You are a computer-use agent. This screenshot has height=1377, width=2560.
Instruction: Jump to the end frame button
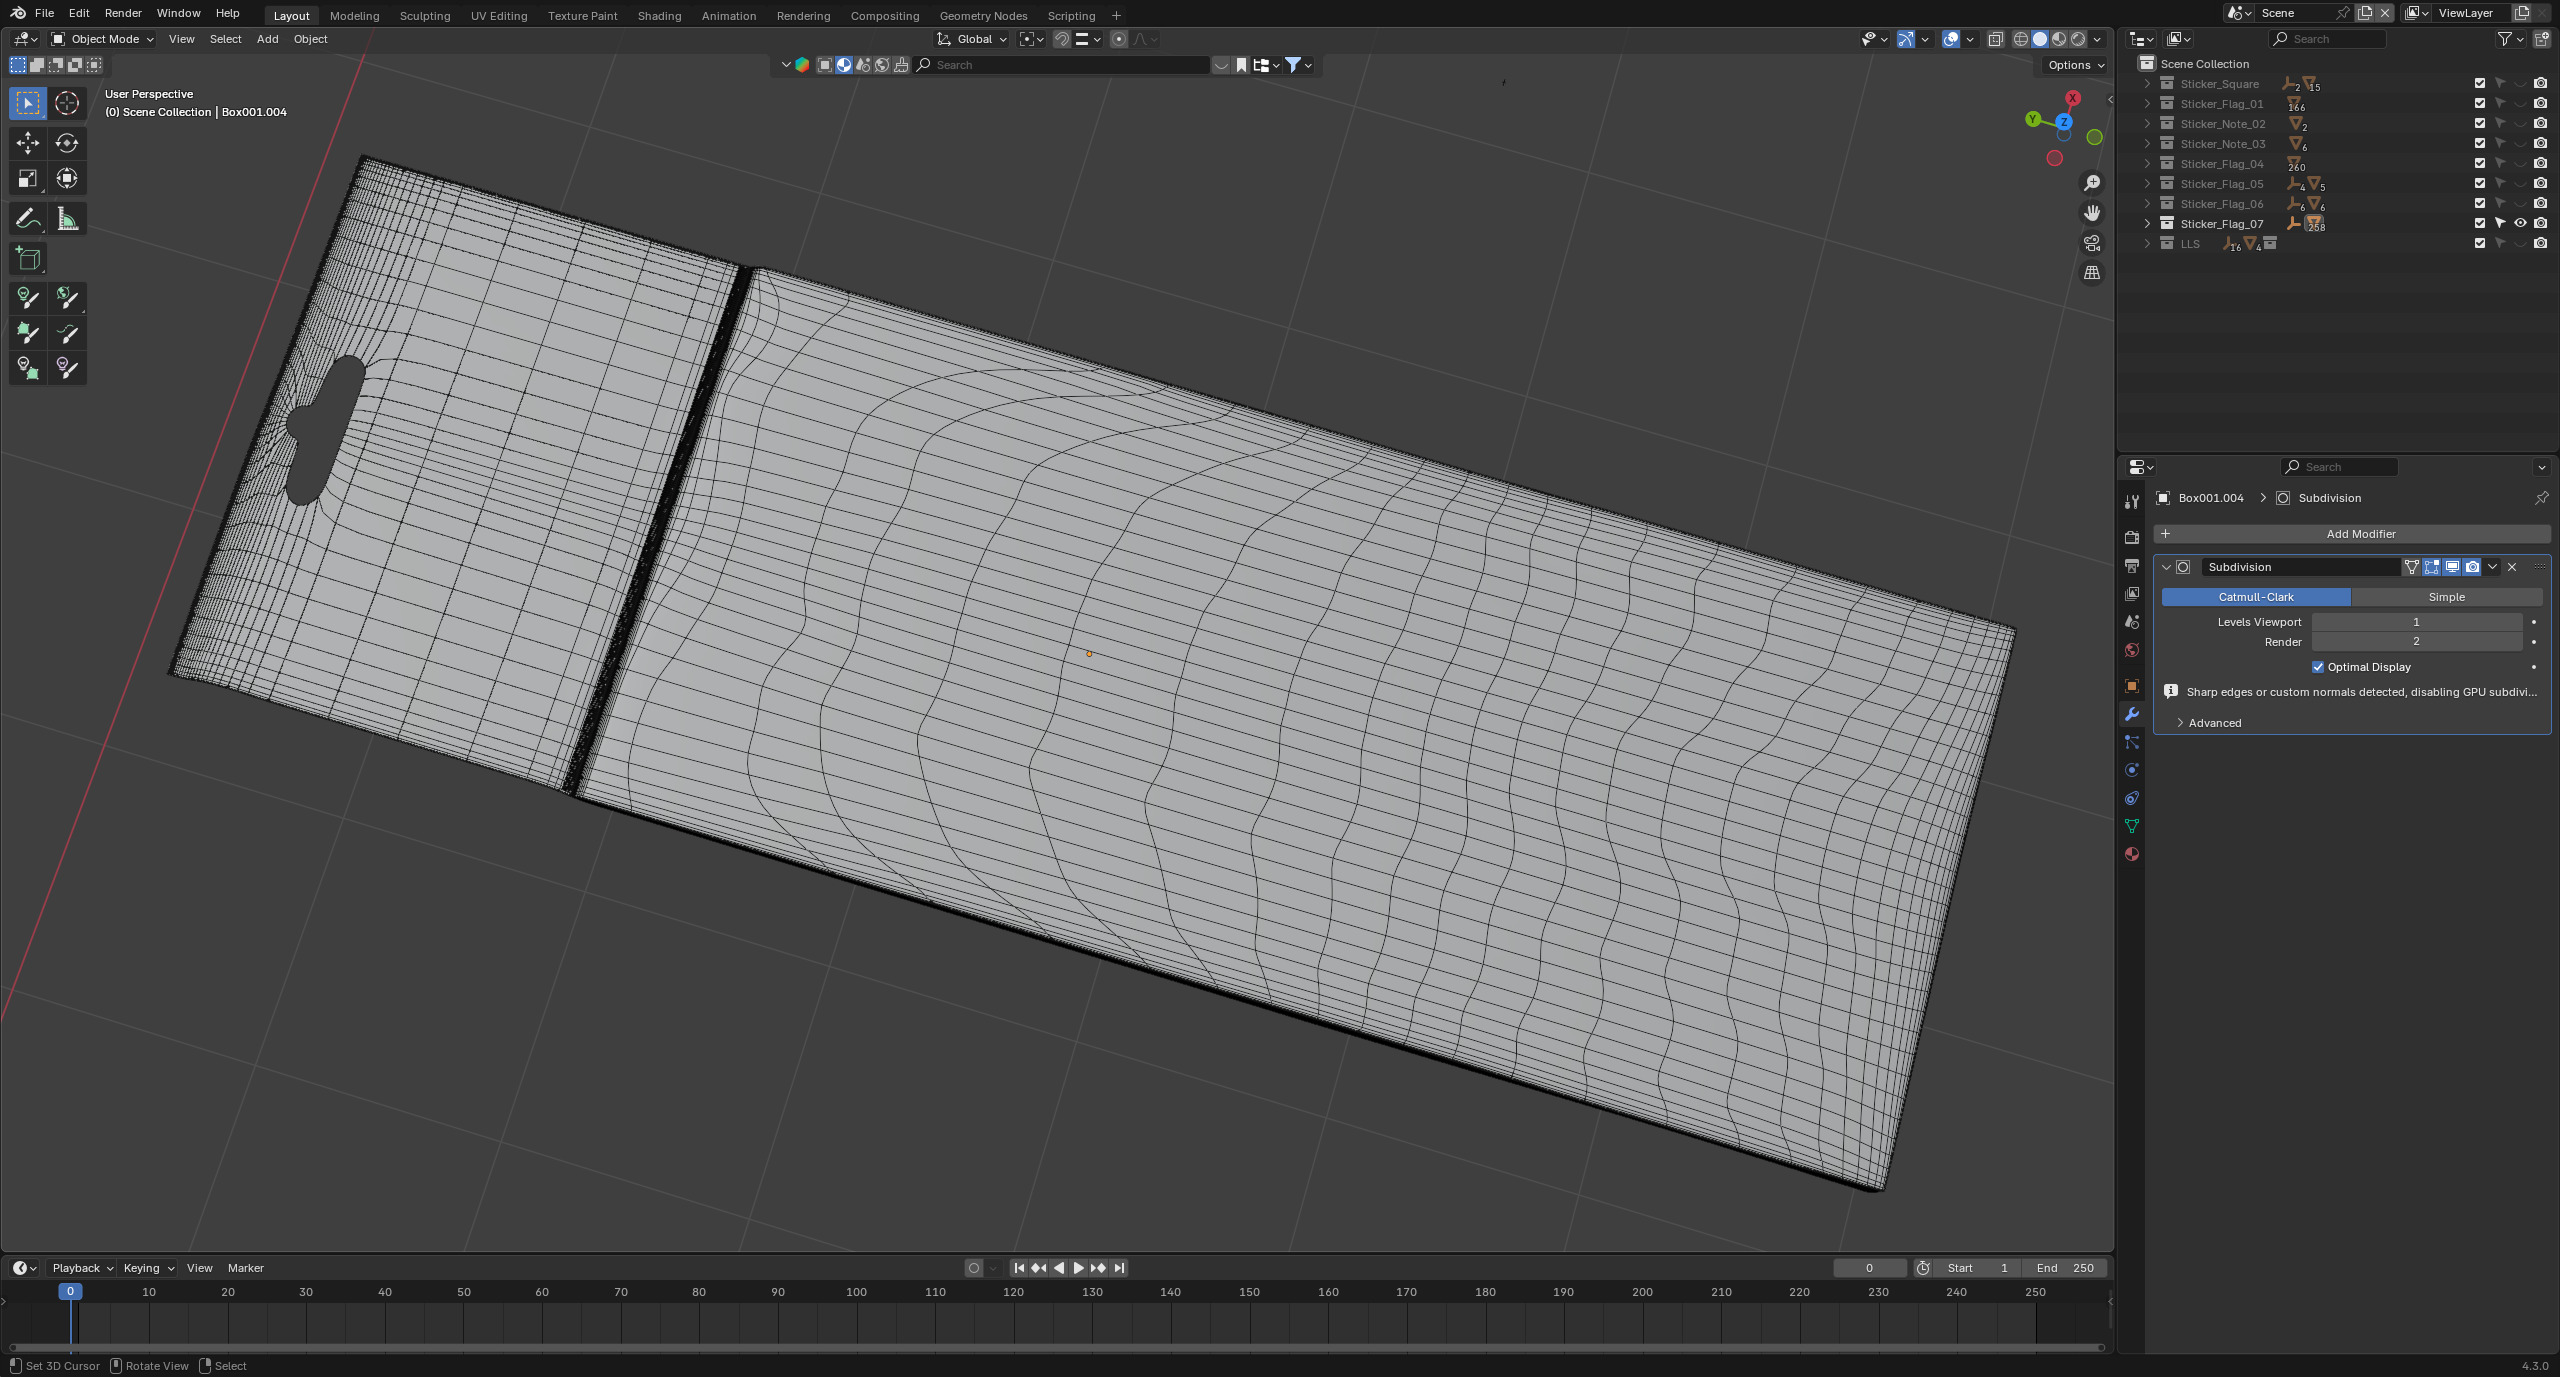(1119, 1268)
